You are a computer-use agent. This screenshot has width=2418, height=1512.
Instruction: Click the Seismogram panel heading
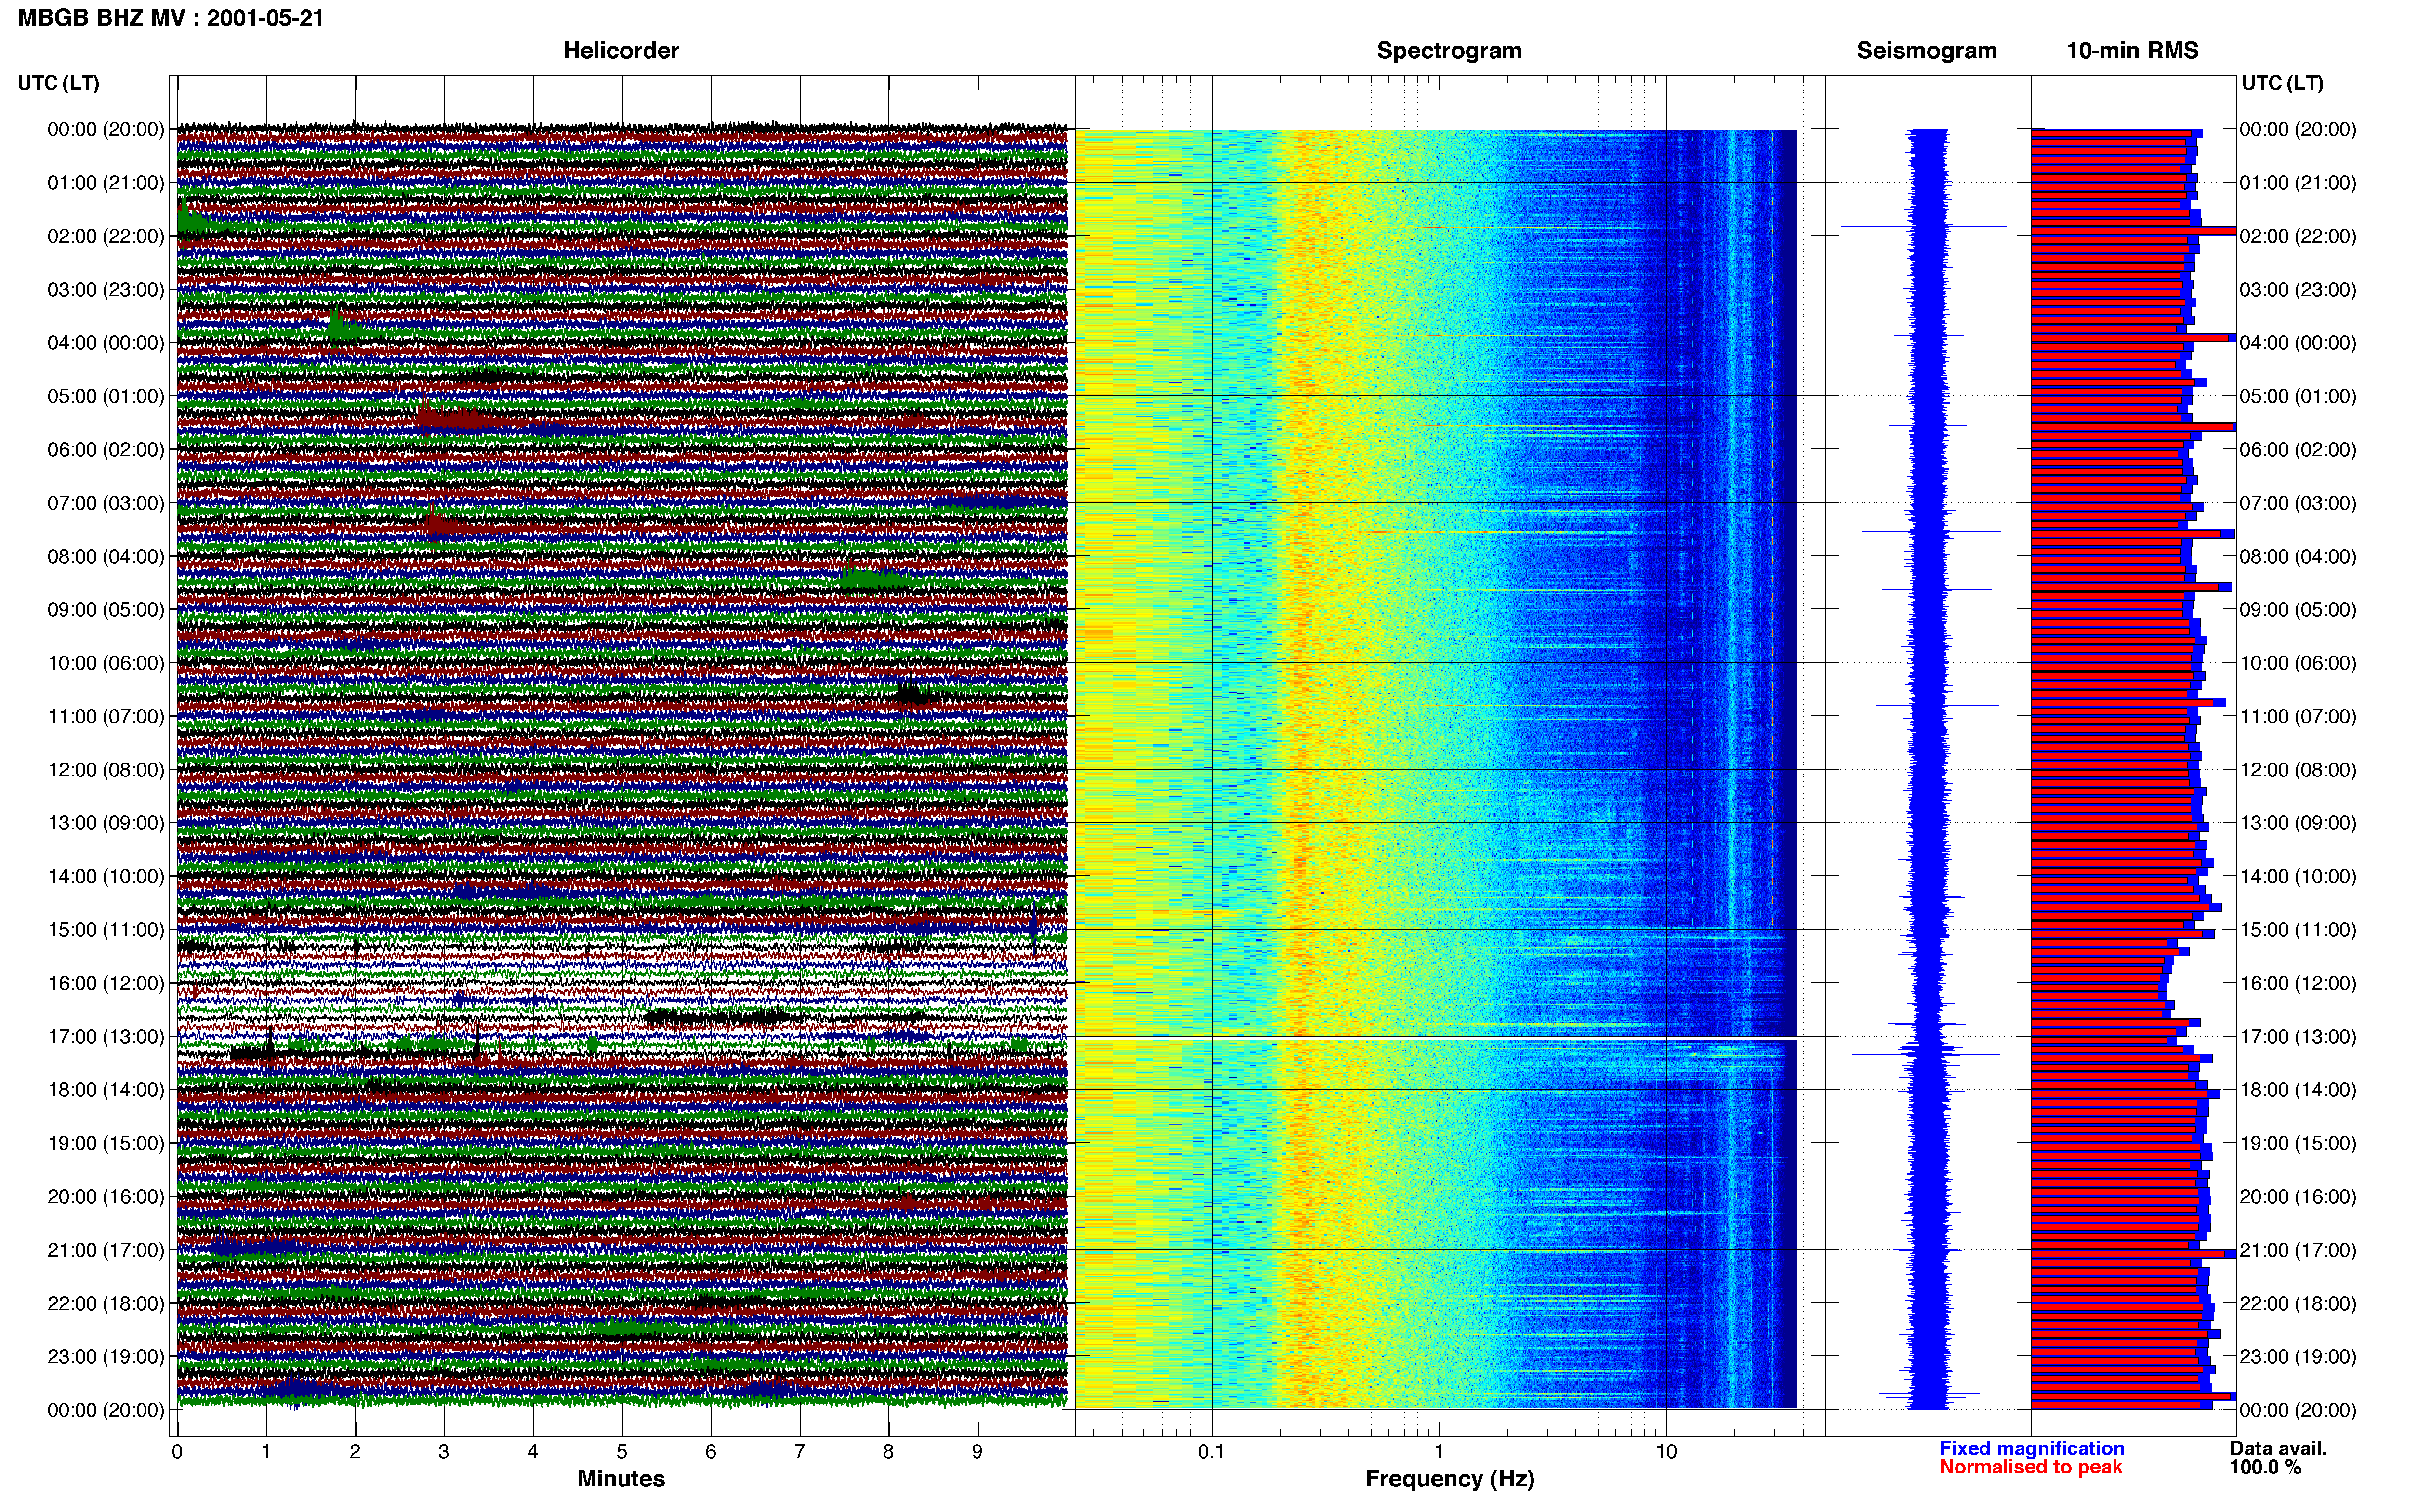[1927, 51]
